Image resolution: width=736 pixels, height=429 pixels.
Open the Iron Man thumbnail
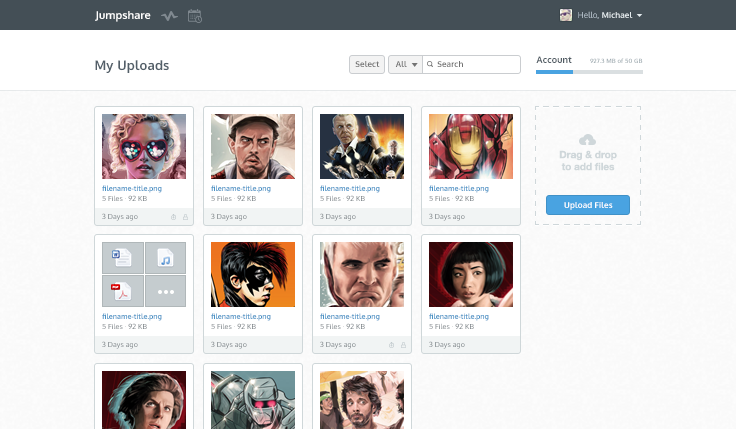[x=471, y=146]
